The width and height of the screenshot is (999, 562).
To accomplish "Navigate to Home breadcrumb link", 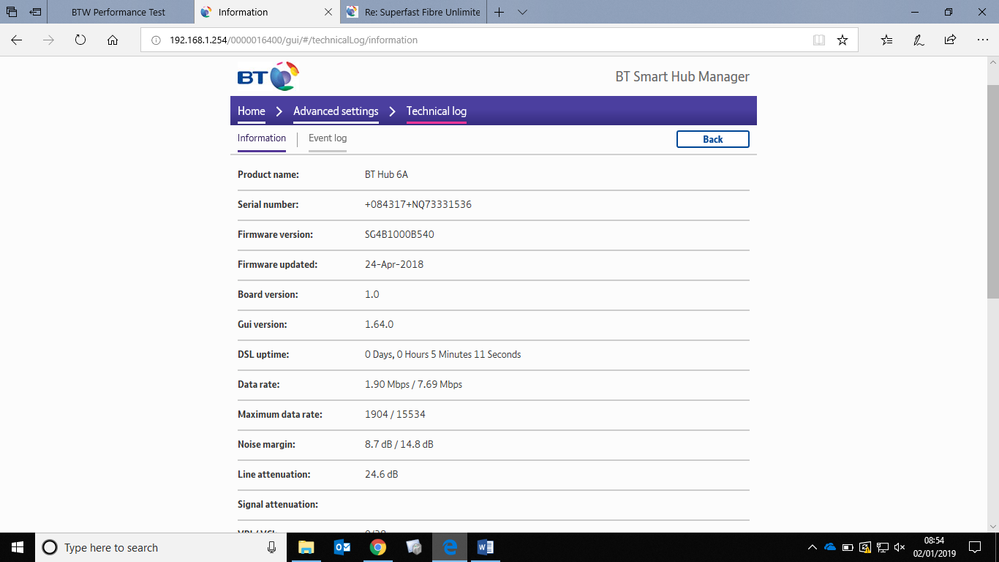I will point(251,111).
